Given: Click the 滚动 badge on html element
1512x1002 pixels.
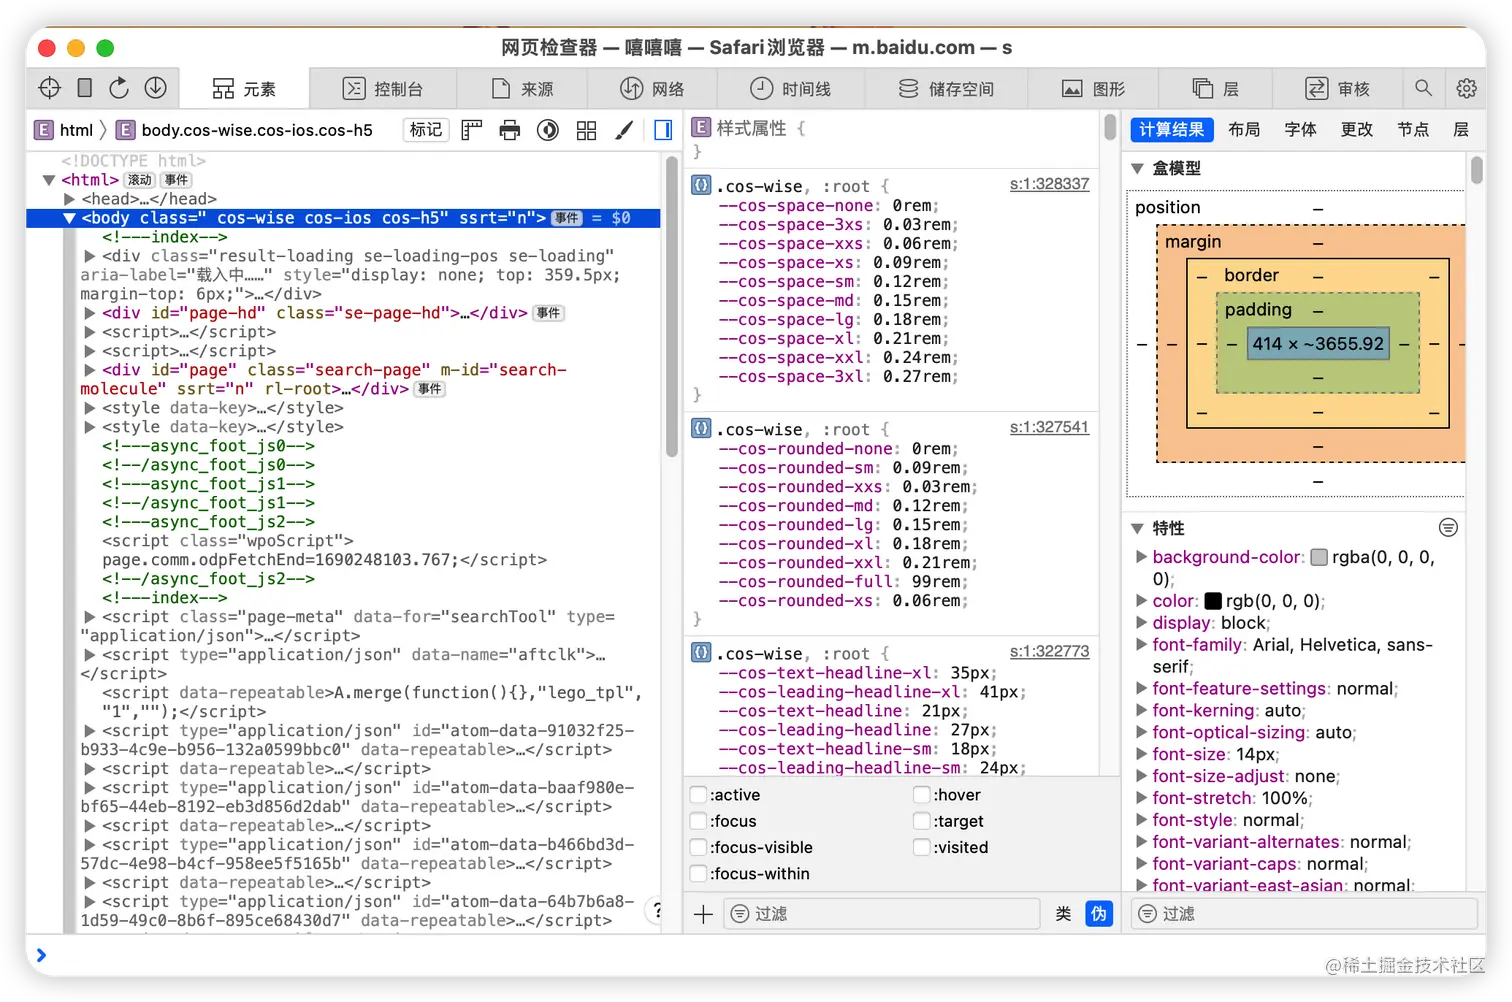Looking at the screenshot, I should 139,180.
